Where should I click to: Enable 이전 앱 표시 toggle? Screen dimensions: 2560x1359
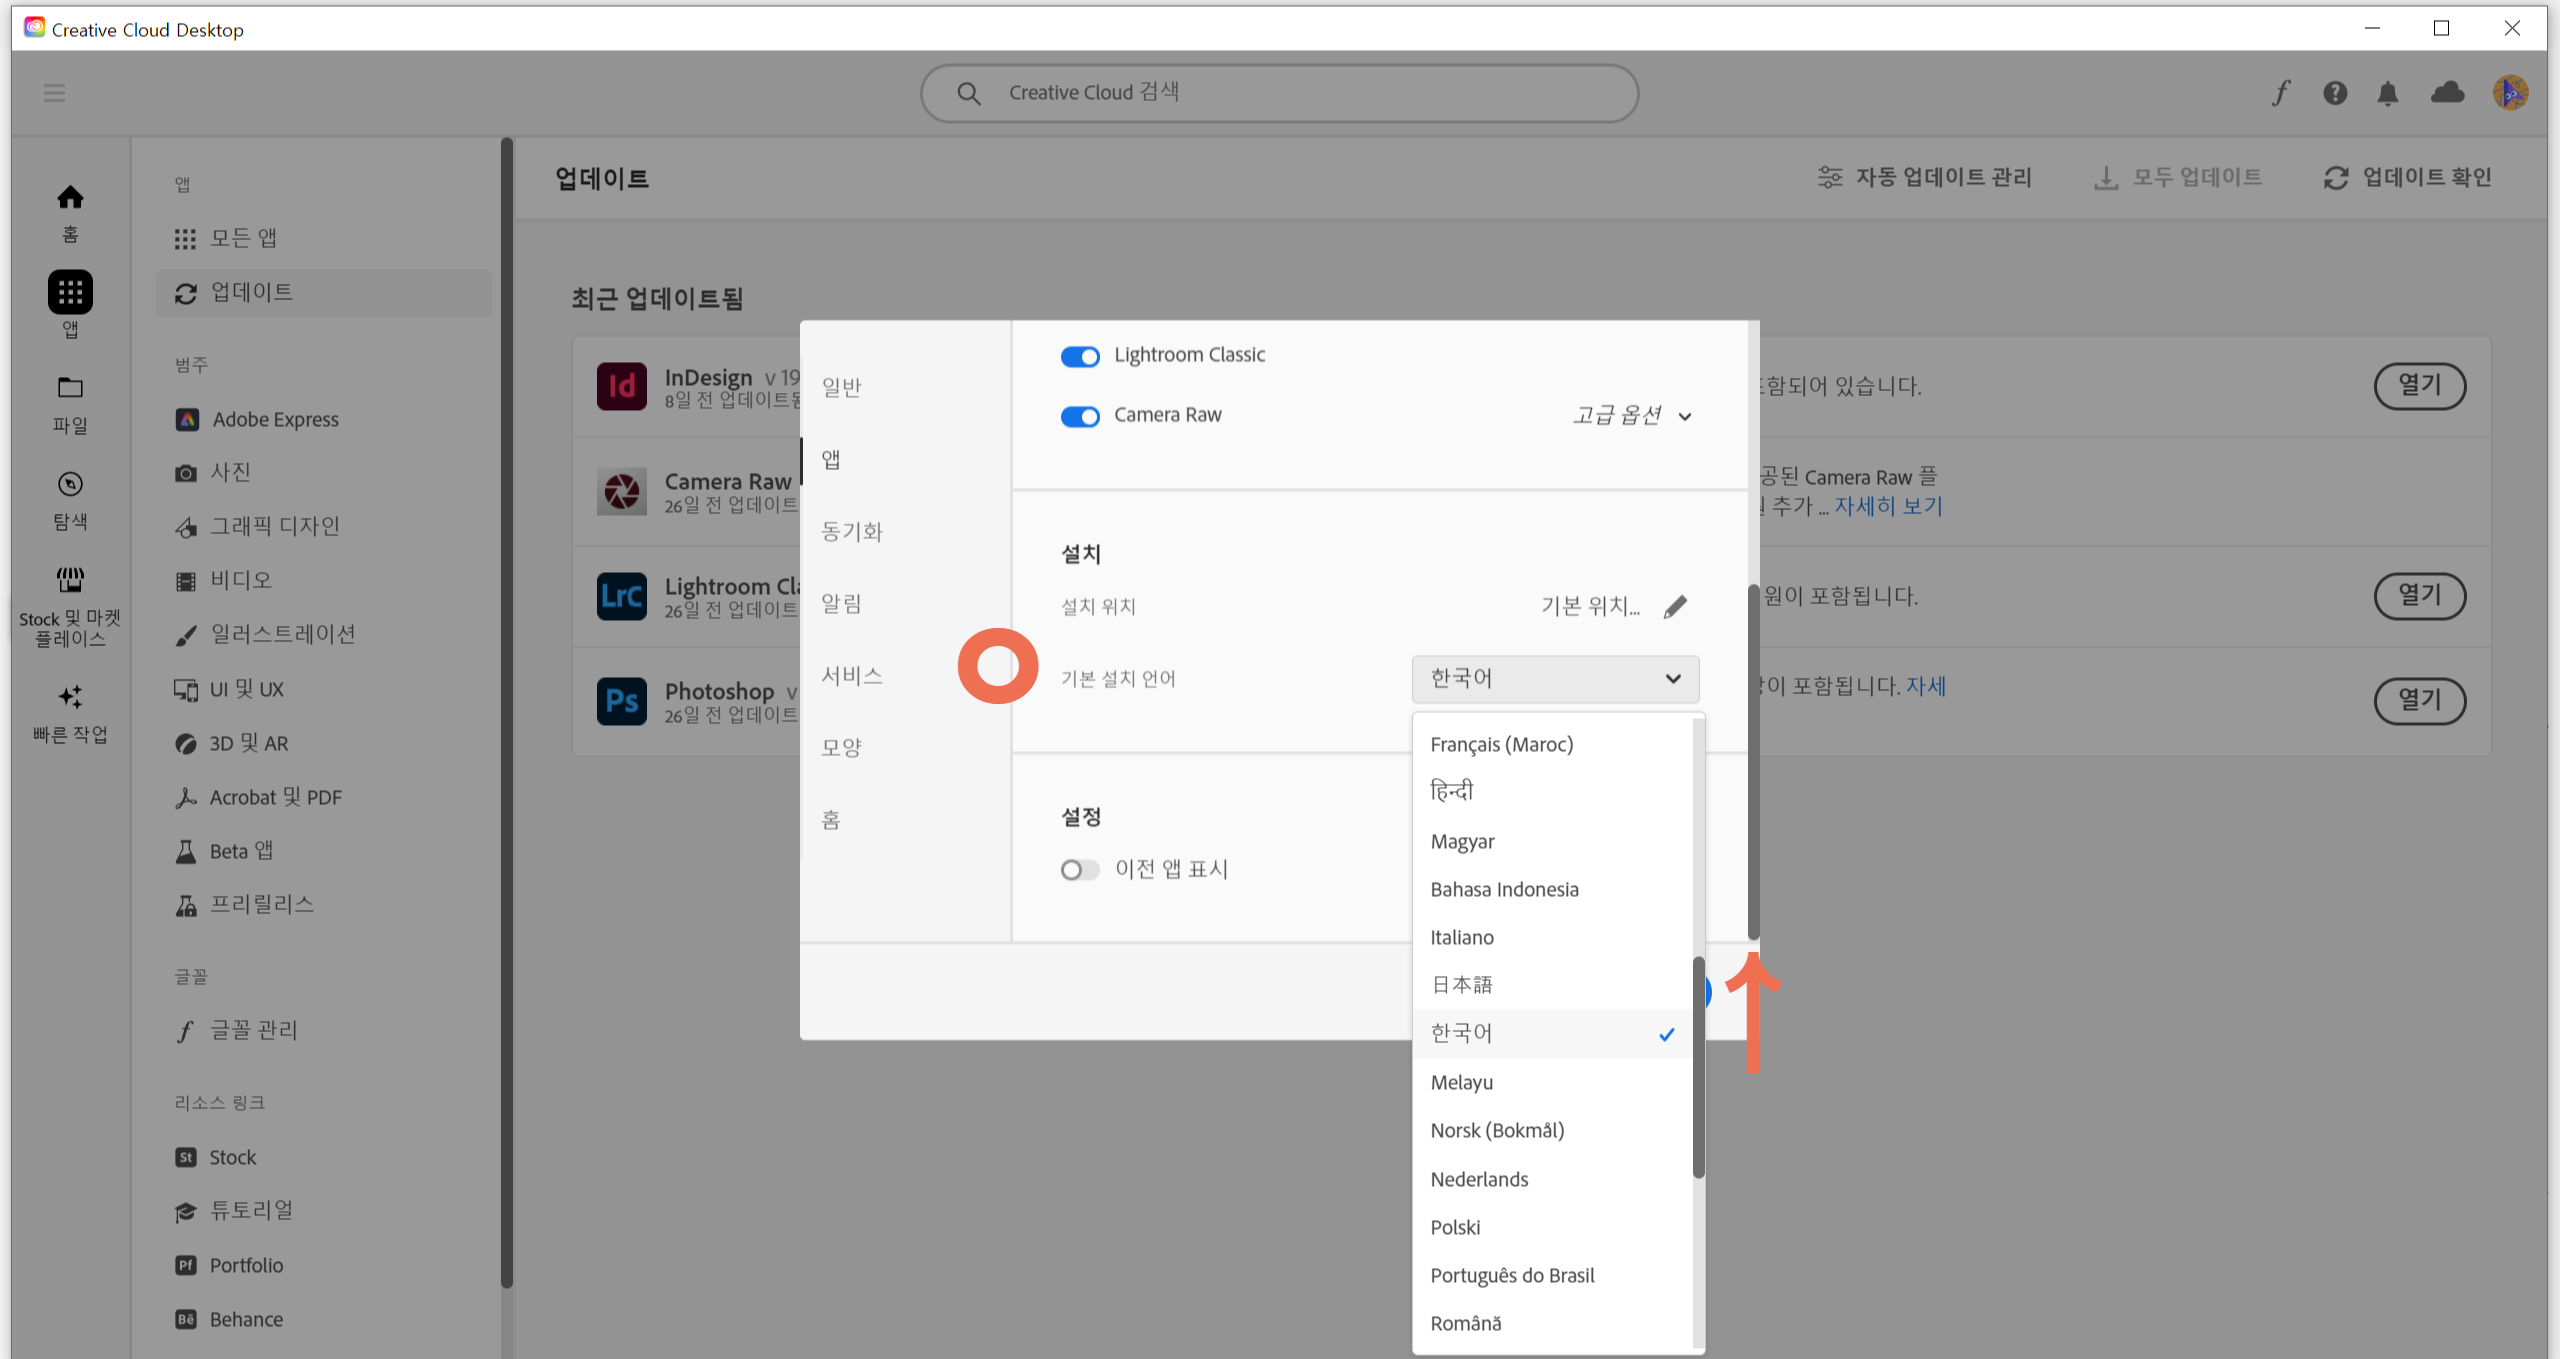(x=1080, y=870)
